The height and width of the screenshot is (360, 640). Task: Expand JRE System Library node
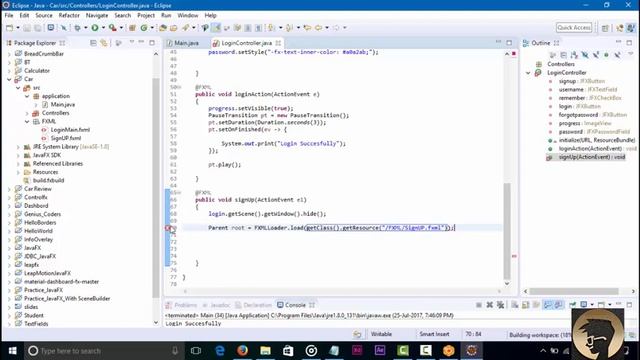click(x=18, y=147)
